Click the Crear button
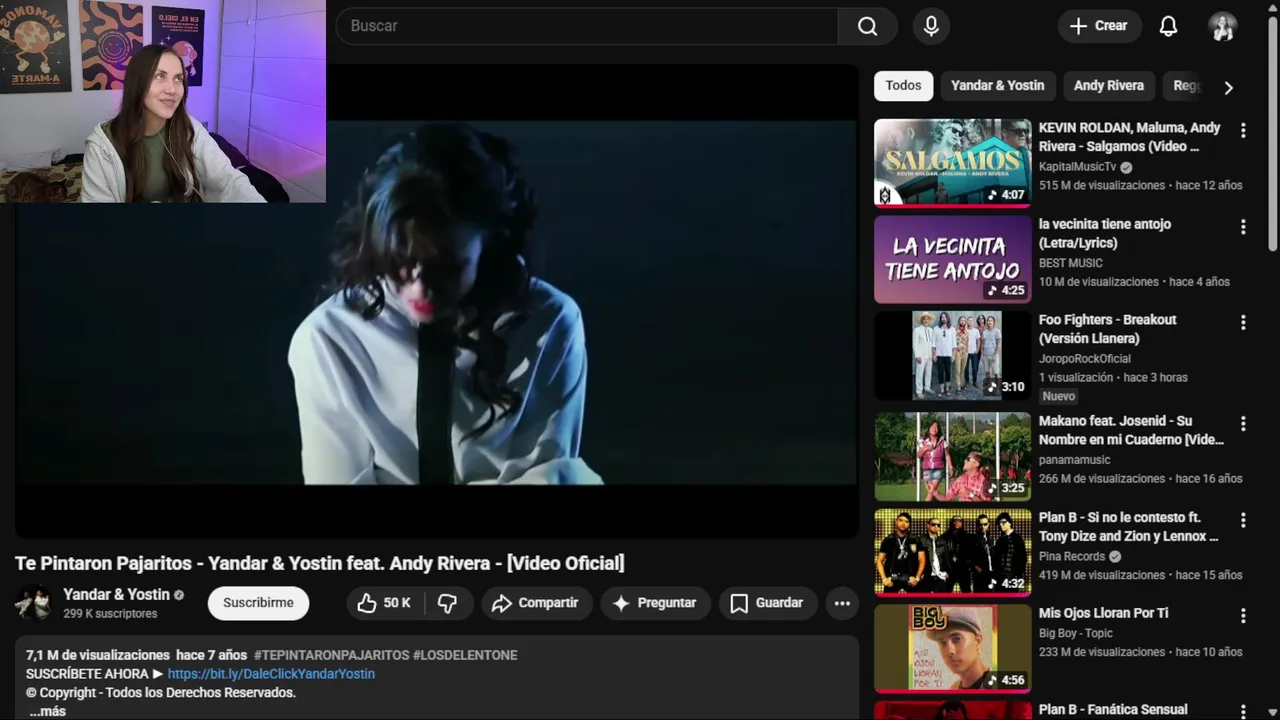1280x720 pixels. (1098, 26)
